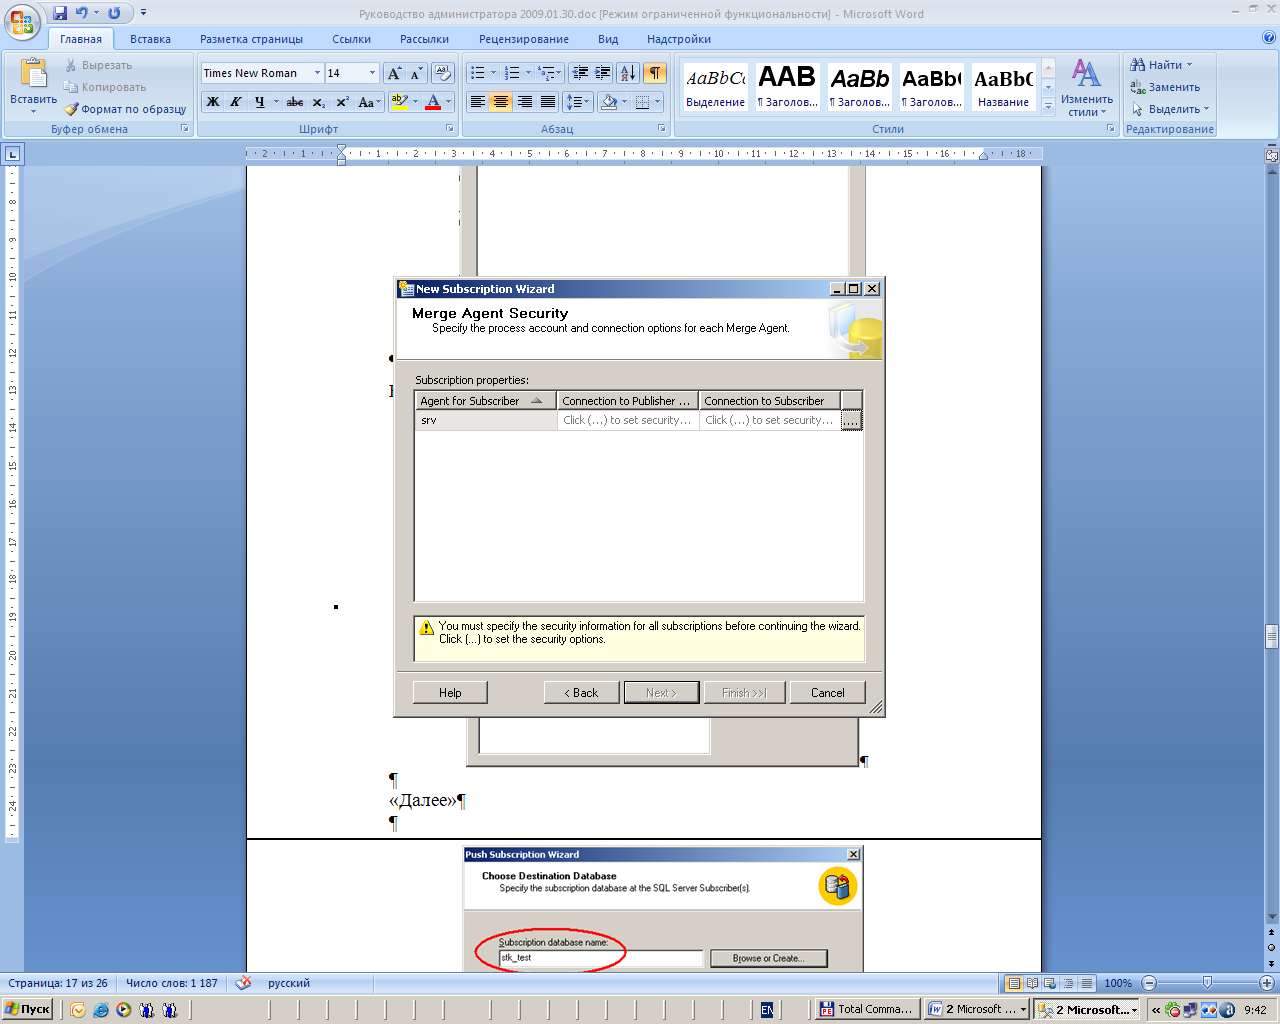Open Найти search tool
Image resolution: width=1280 pixels, height=1024 pixels.
coord(1162,65)
